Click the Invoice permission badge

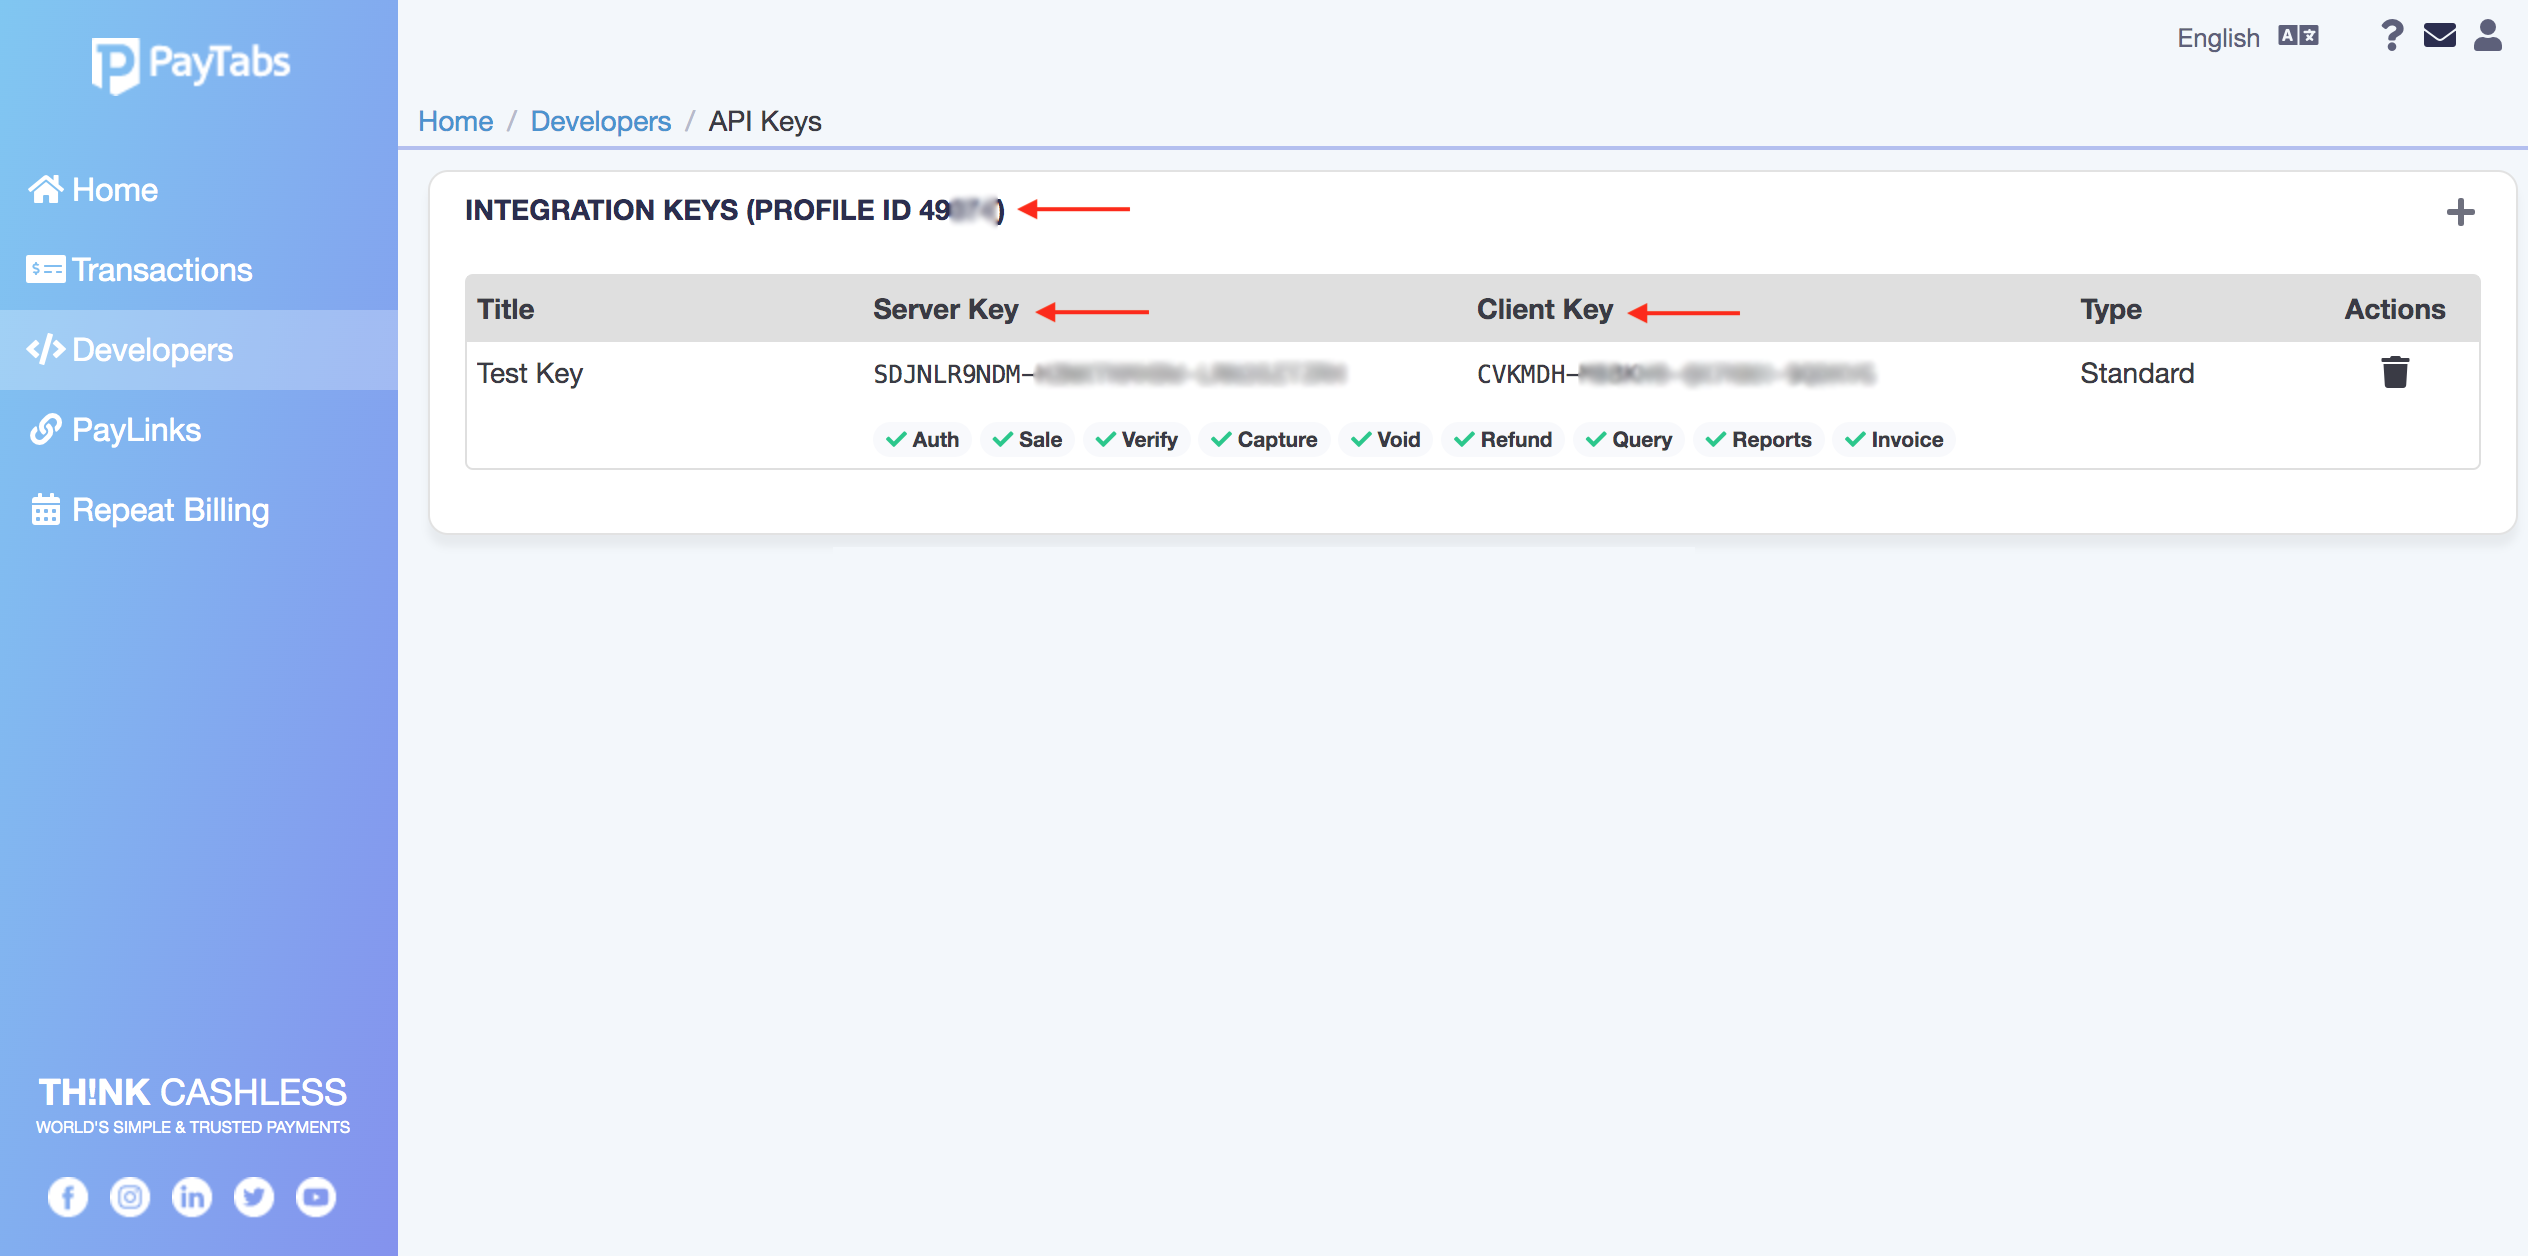point(1894,440)
